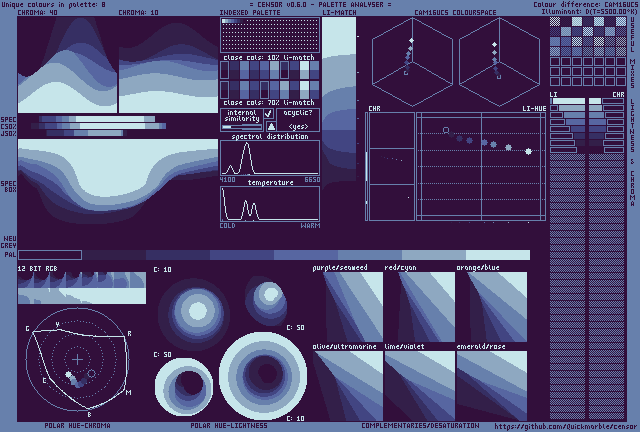Click the 'Y' vertex on hue-chroma polygon
Viewport: 640px width, 432px height.
coord(58,324)
